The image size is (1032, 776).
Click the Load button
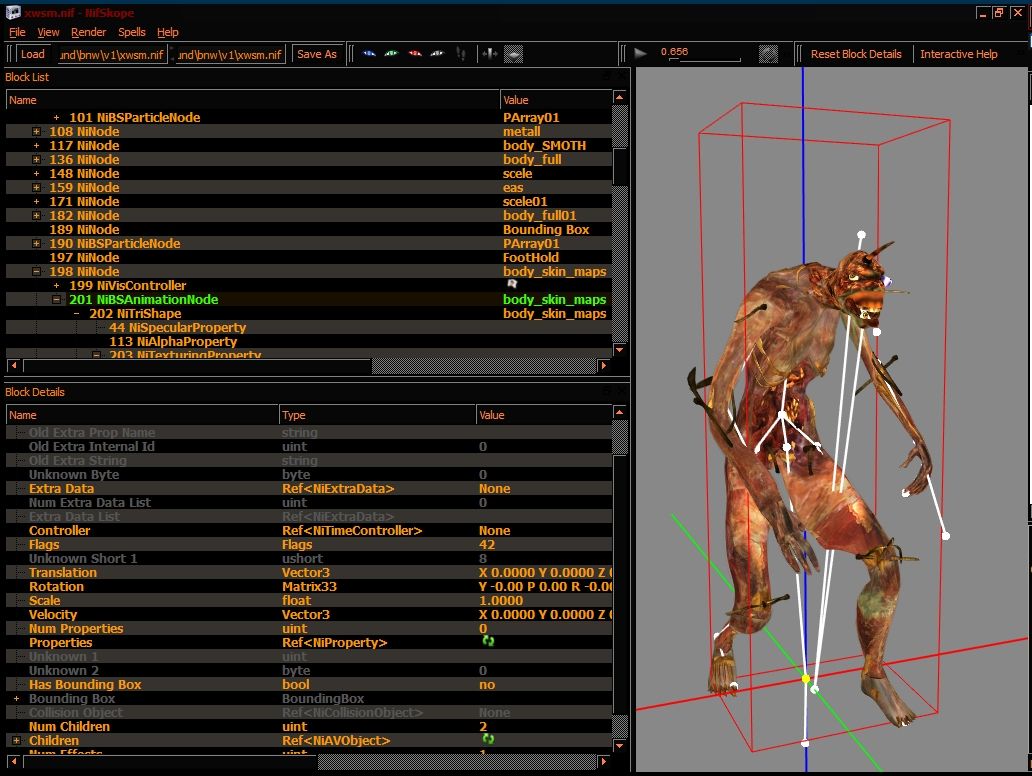32,54
